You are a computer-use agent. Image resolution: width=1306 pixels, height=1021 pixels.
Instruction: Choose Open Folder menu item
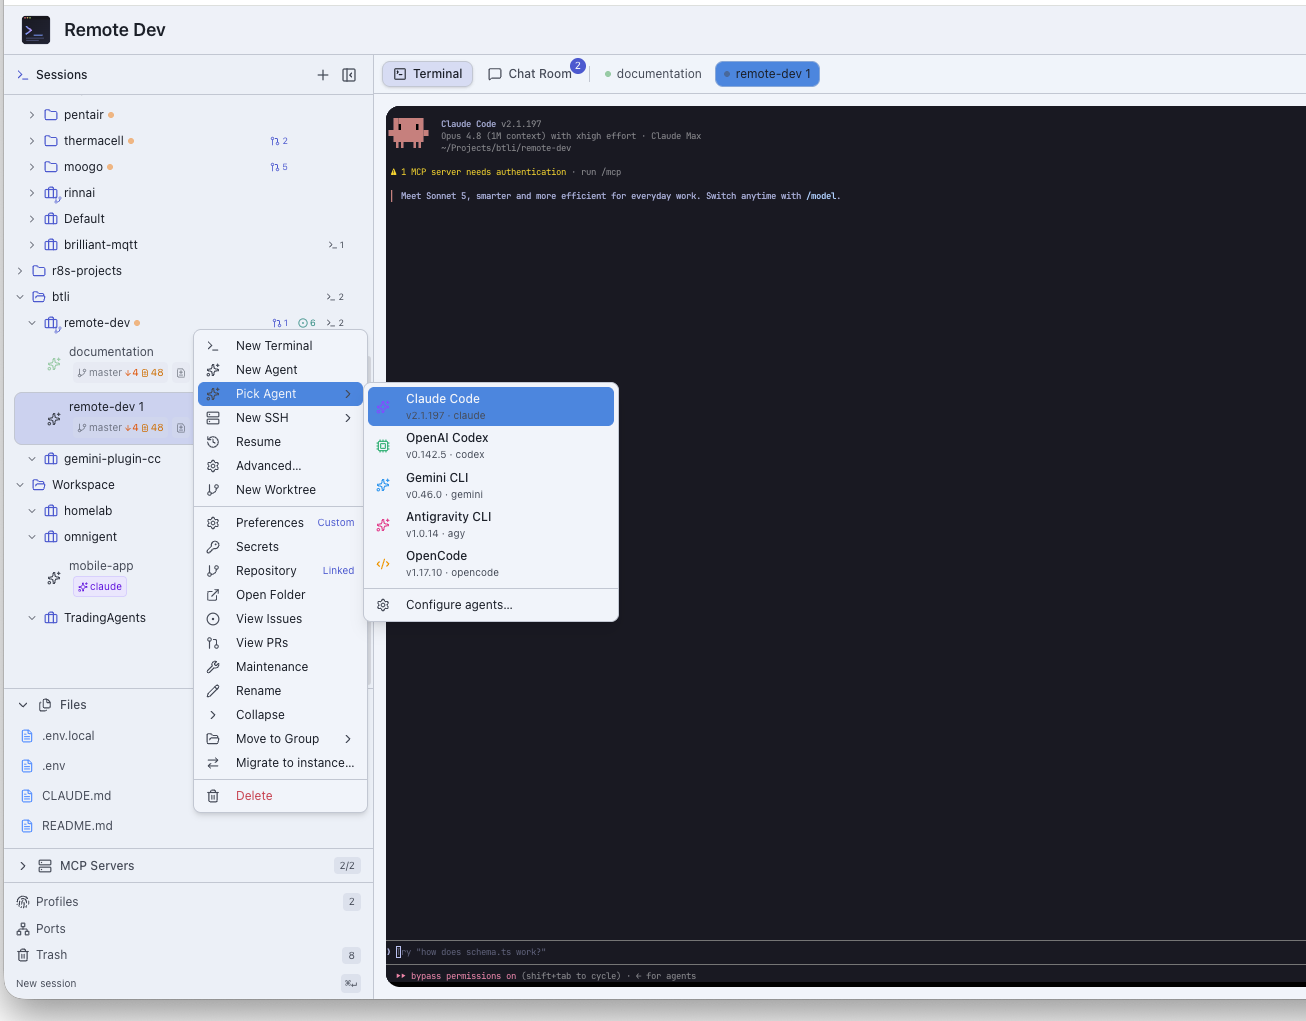point(280,595)
